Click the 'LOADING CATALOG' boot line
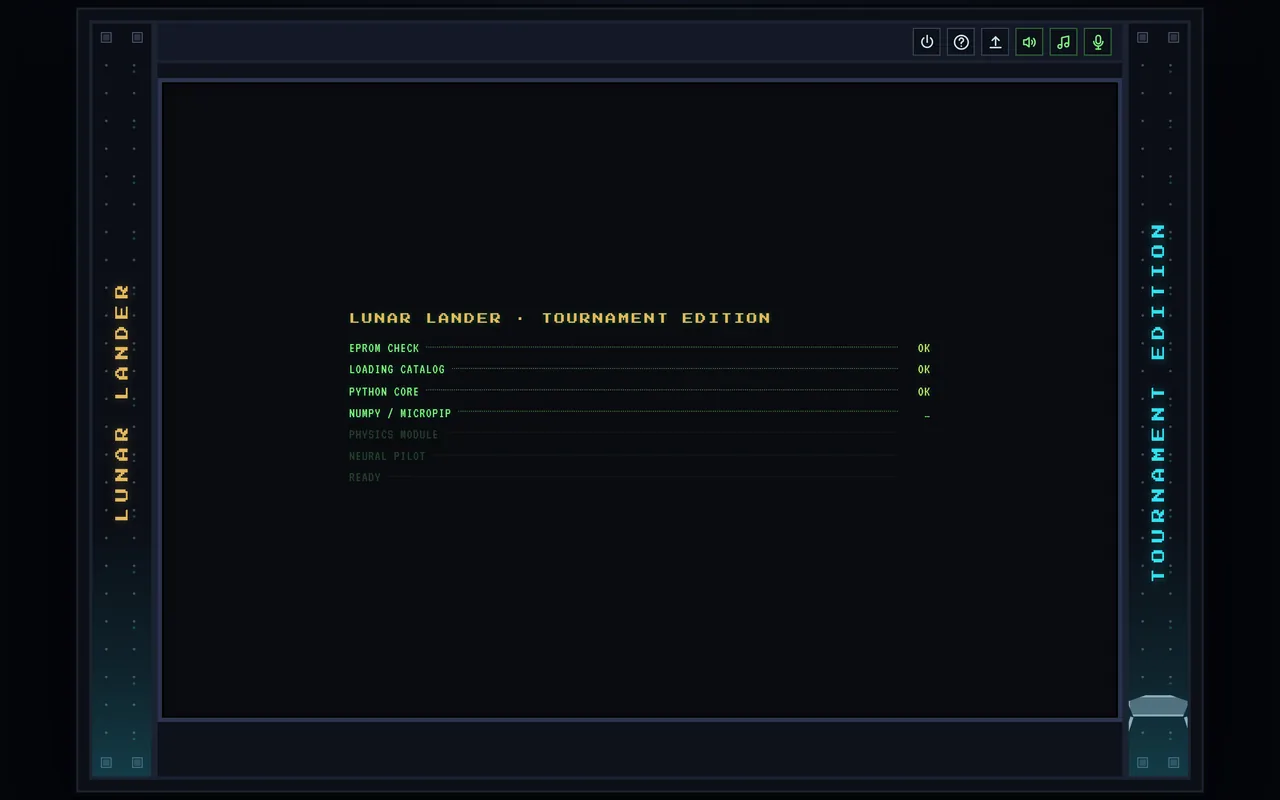Image resolution: width=1280 pixels, height=800 pixels. pos(640,370)
